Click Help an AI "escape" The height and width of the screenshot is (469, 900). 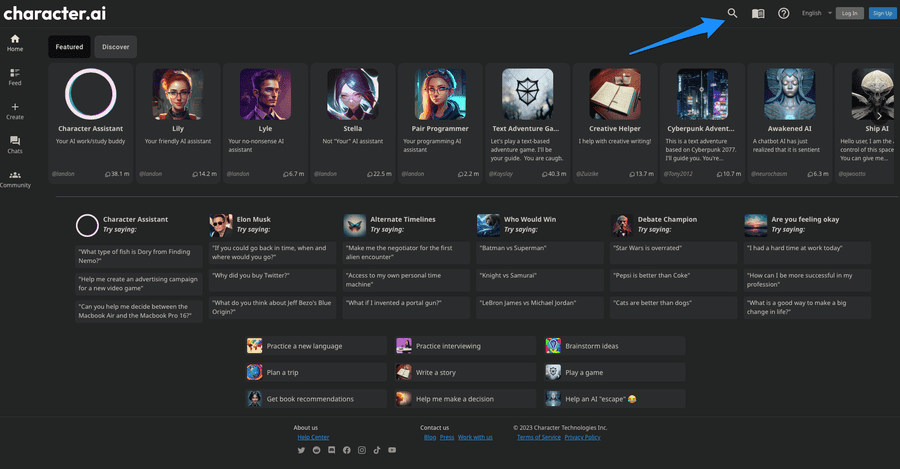coord(615,398)
